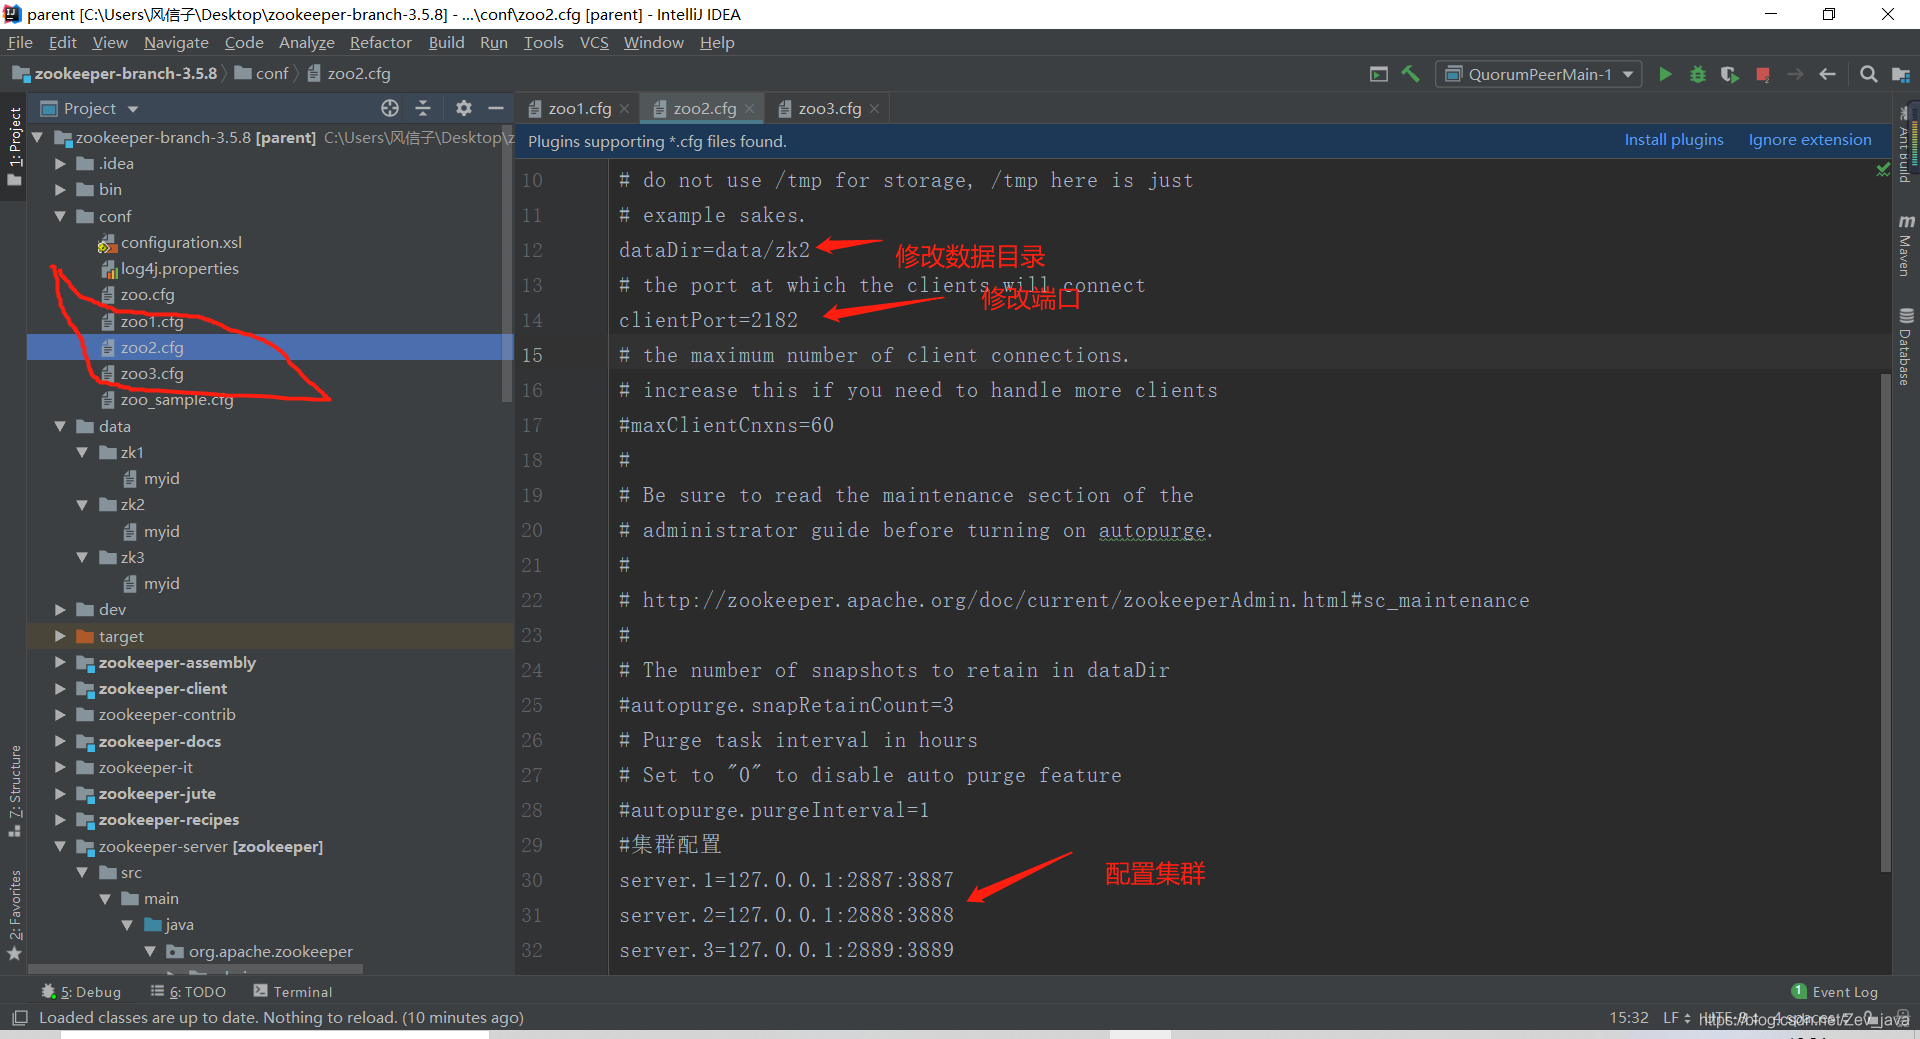Select myid file under zk2 folder
1920x1039 pixels.
[161, 531]
